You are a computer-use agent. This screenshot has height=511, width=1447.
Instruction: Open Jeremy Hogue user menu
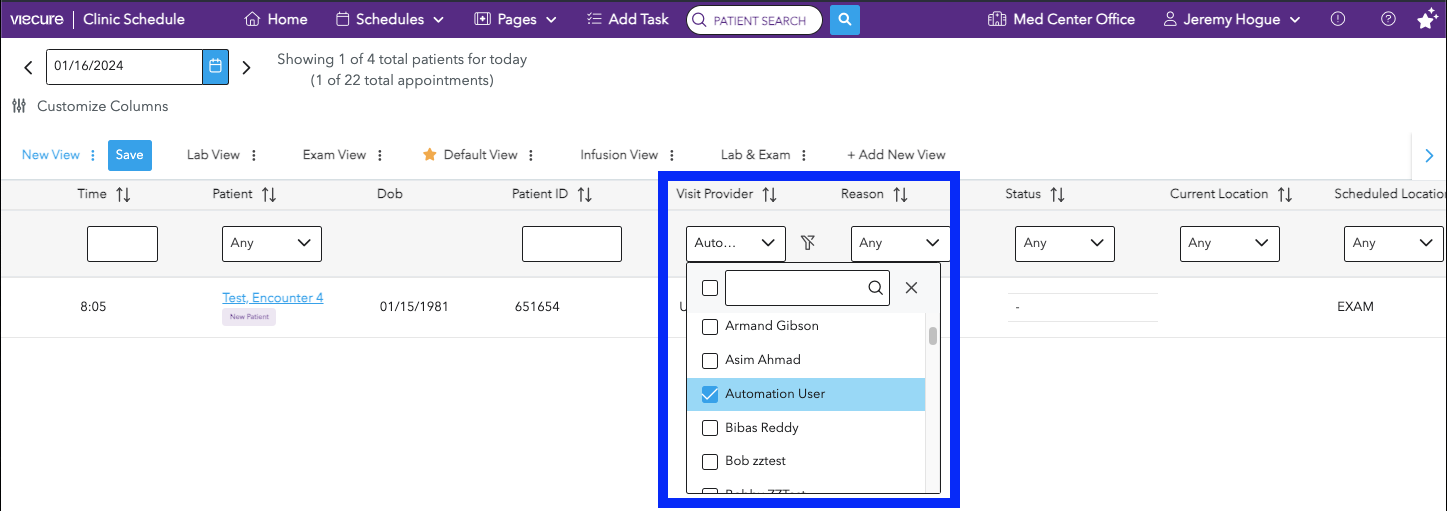(x=1232, y=19)
